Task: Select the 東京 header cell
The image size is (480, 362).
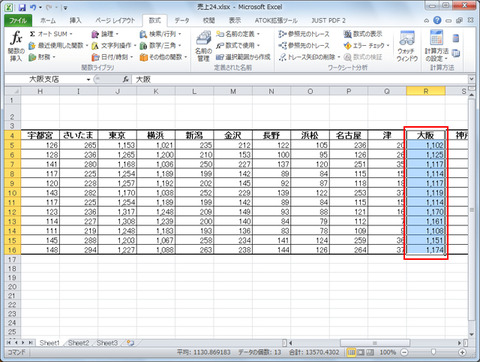Action: (x=117, y=135)
